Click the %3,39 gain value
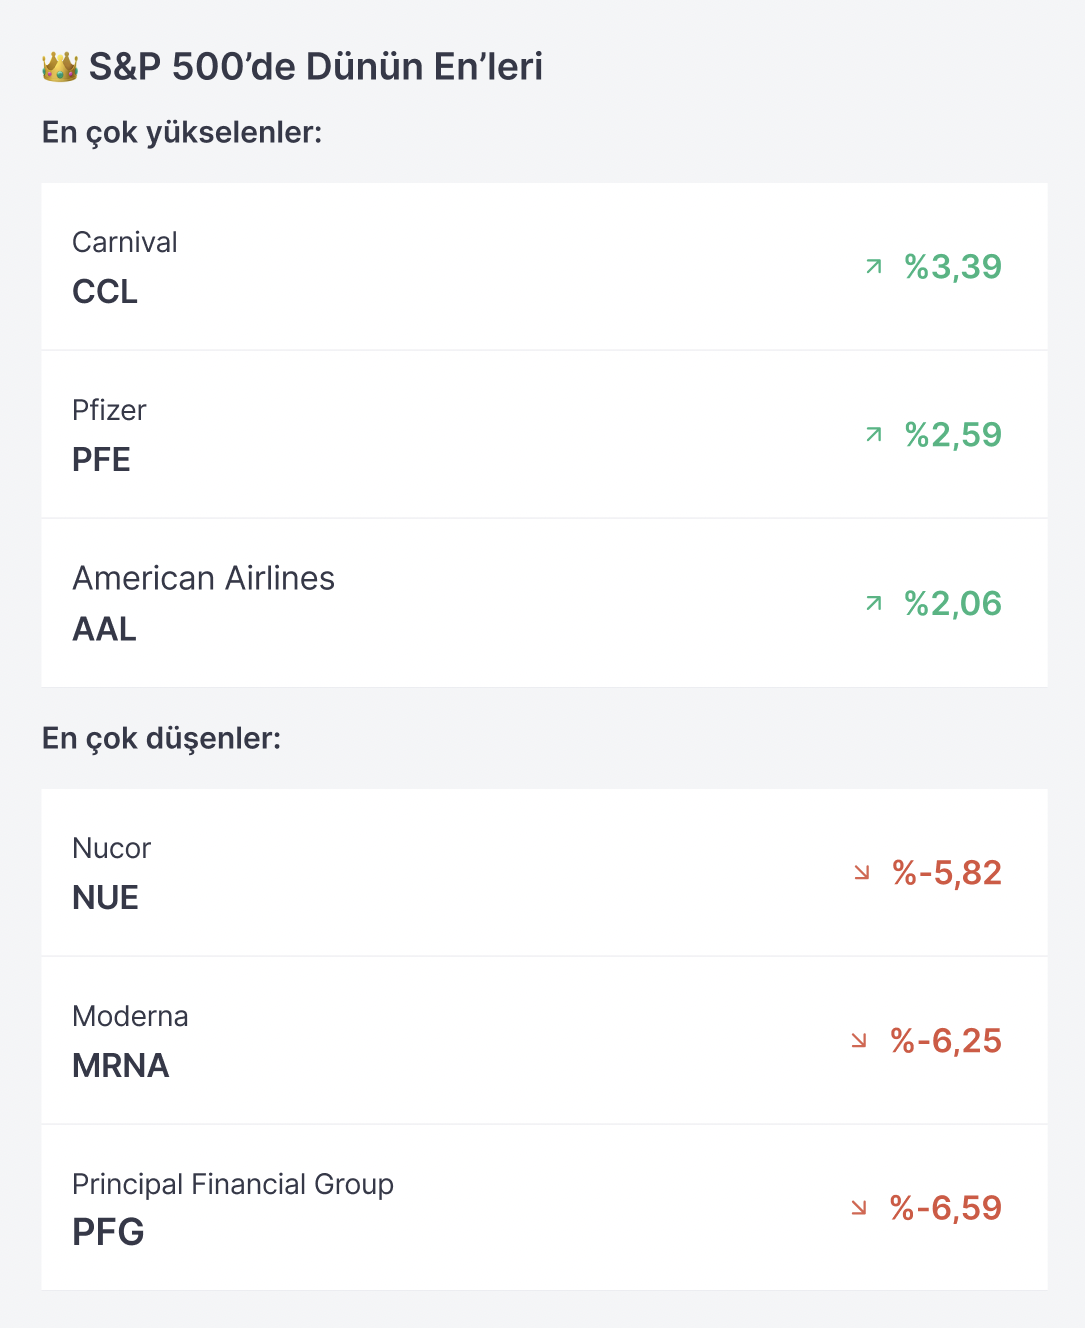The image size is (1085, 1328). pyautogui.click(x=953, y=267)
